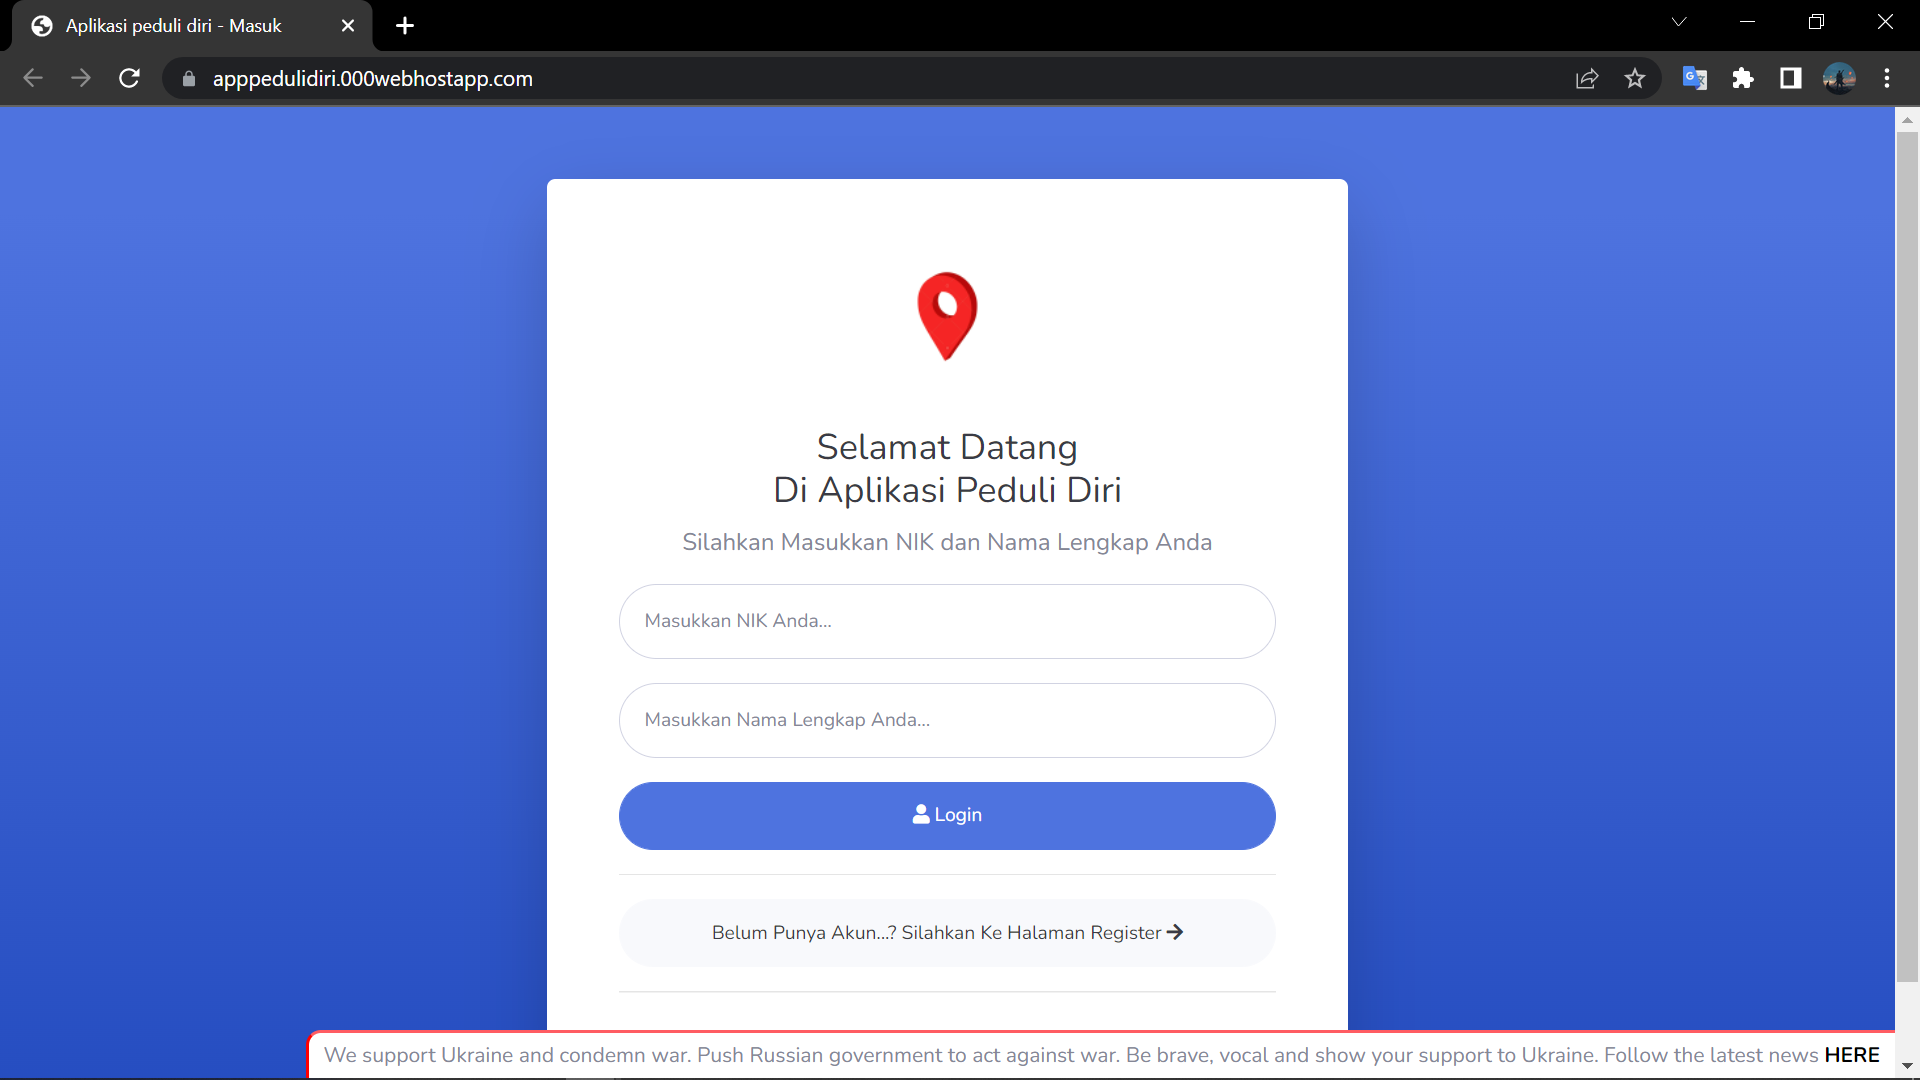The height and width of the screenshot is (1080, 1920).
Task: Open a new tab
Action: click(x=405, y=26)
